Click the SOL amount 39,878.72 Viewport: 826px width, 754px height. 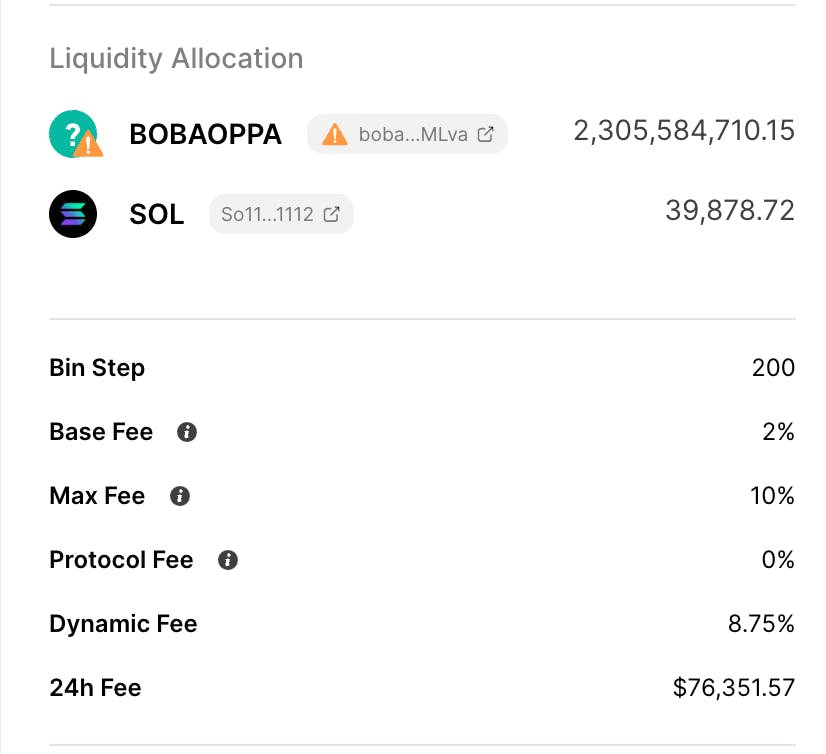click(730, 211)
